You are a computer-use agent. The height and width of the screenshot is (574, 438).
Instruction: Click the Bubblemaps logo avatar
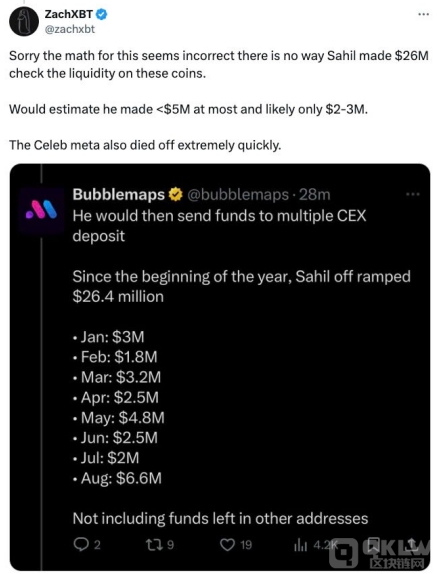click(41, 210)
